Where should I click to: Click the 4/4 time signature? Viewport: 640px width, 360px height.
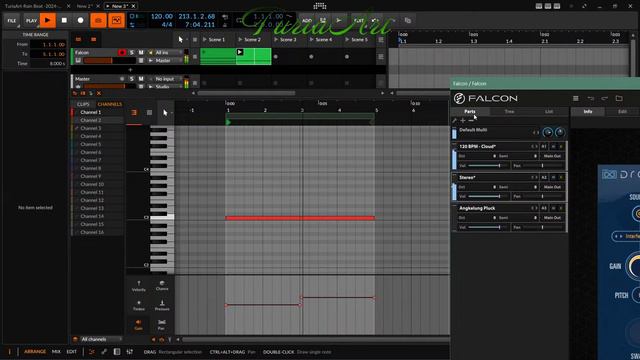167,24
